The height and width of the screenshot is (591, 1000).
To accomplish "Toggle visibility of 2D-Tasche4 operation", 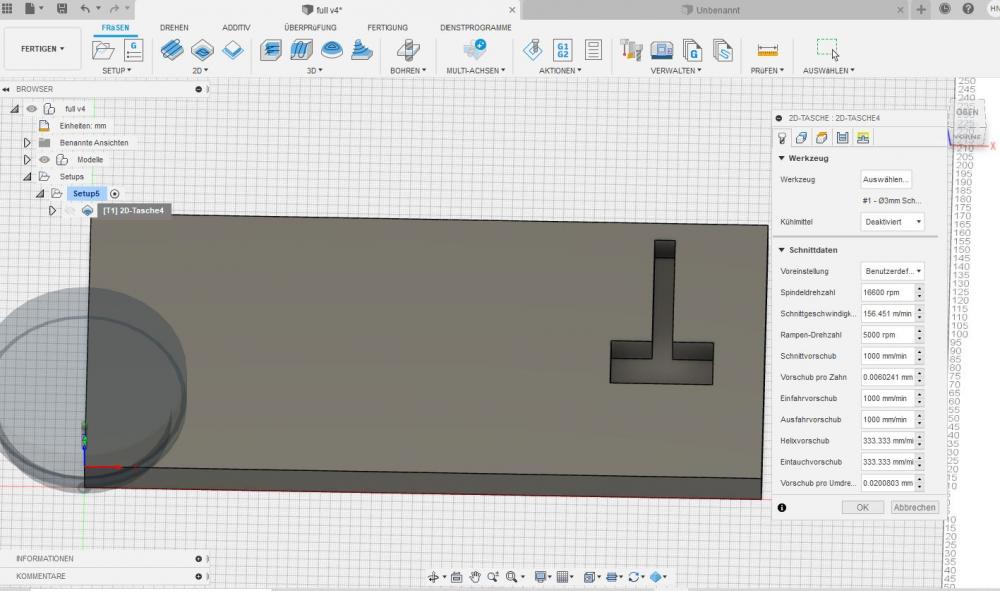I will pos(70,210).
